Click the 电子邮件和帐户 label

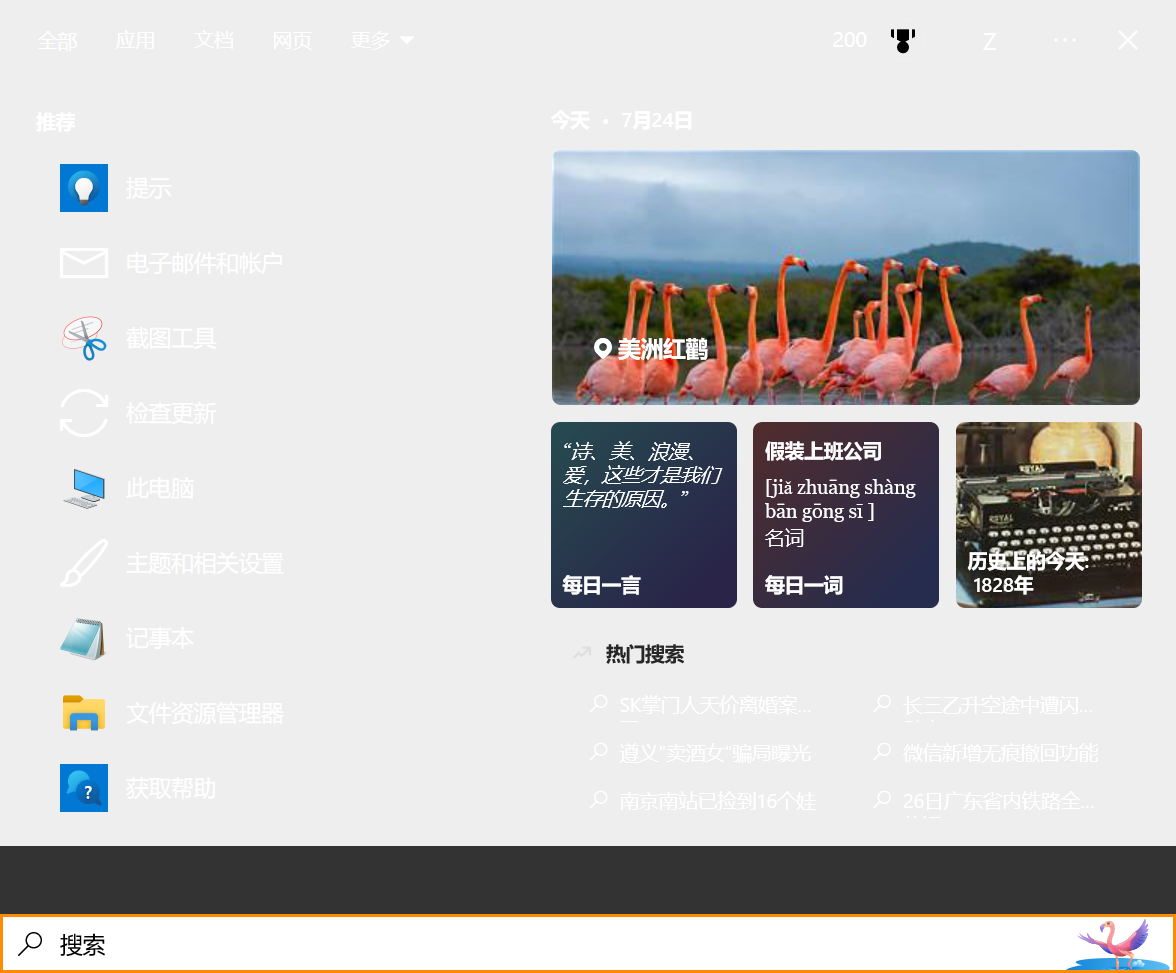tap(205, 263)
